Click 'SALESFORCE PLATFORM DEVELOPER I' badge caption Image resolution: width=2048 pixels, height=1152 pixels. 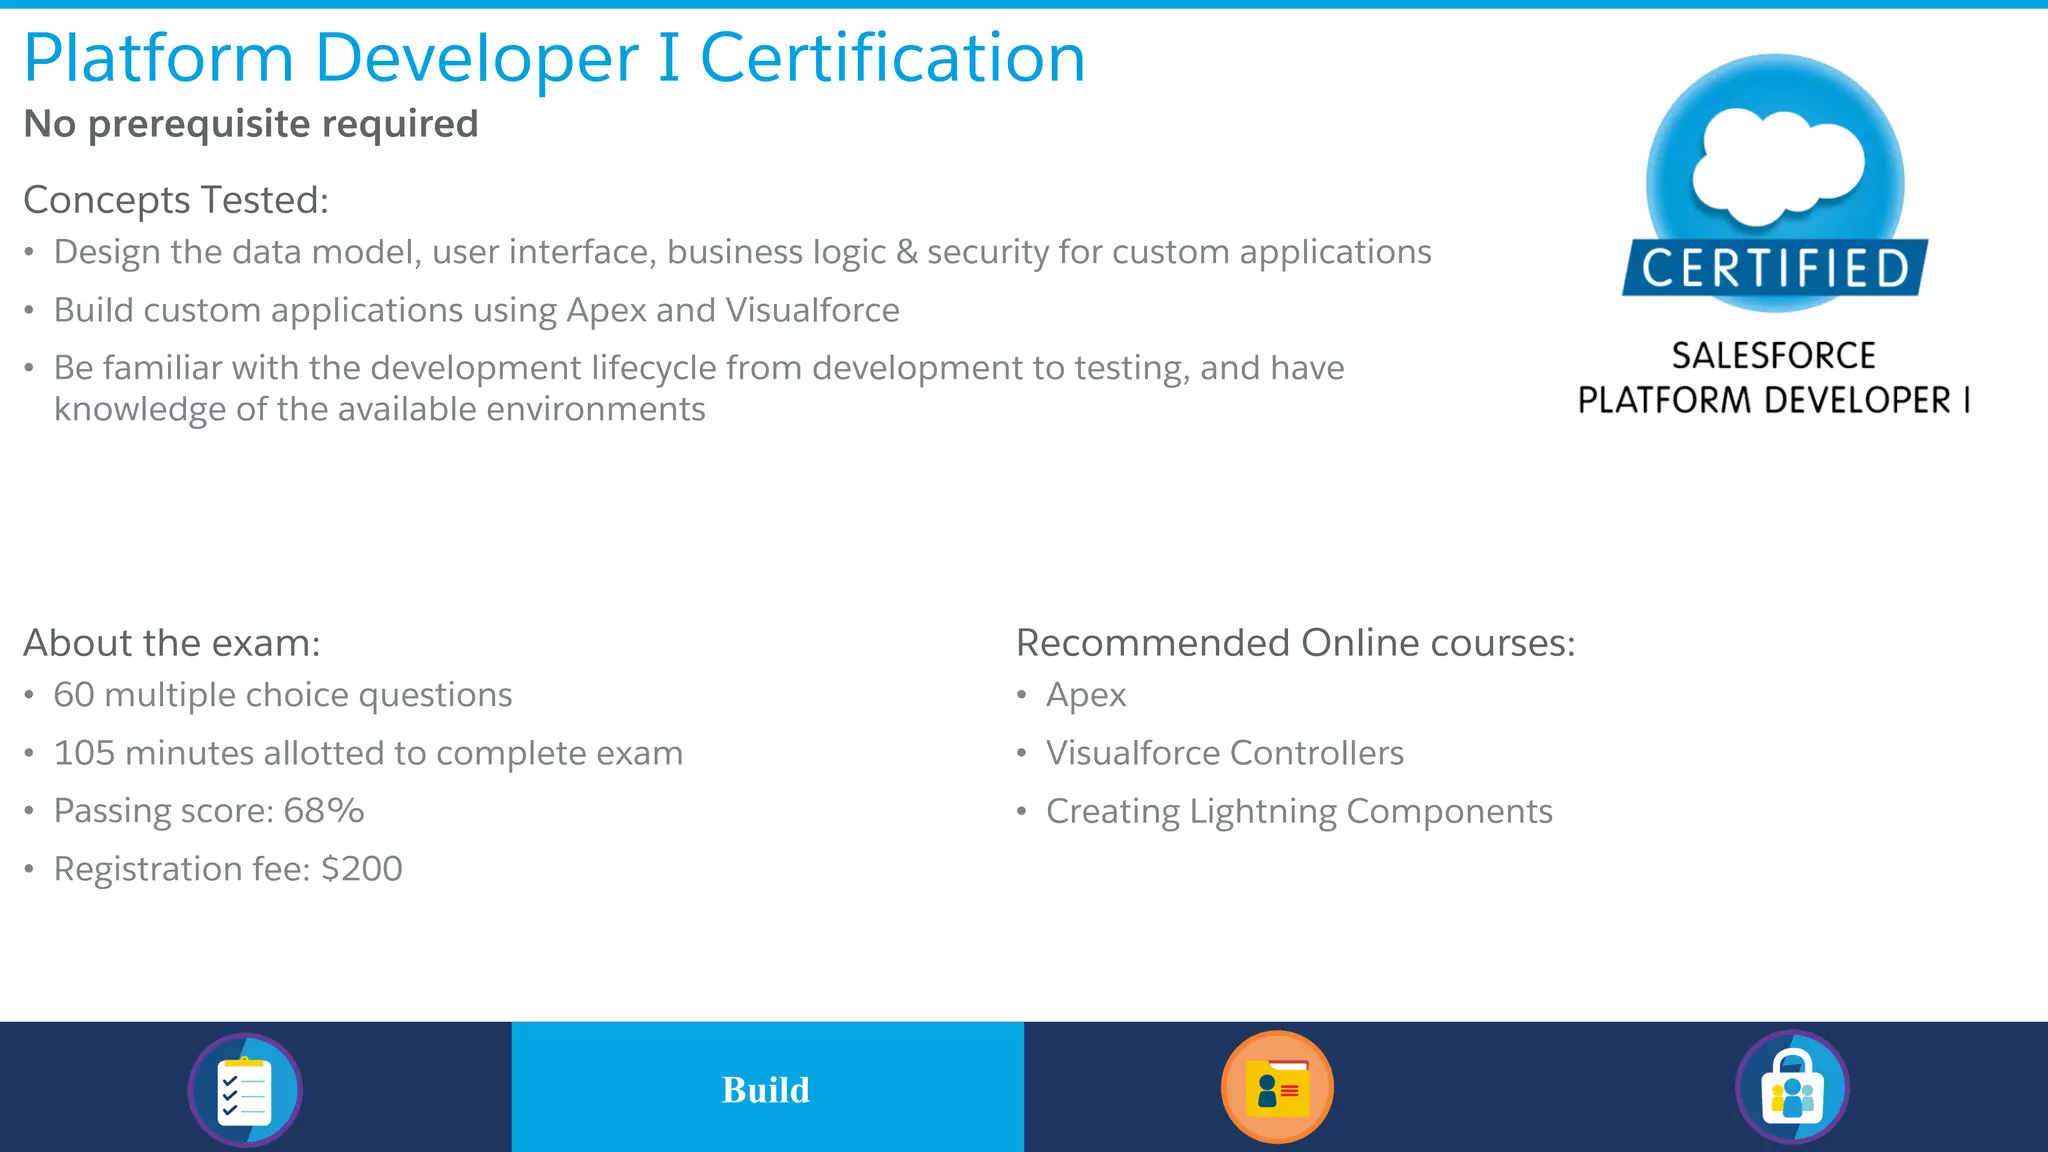(x=1774, y=377)
